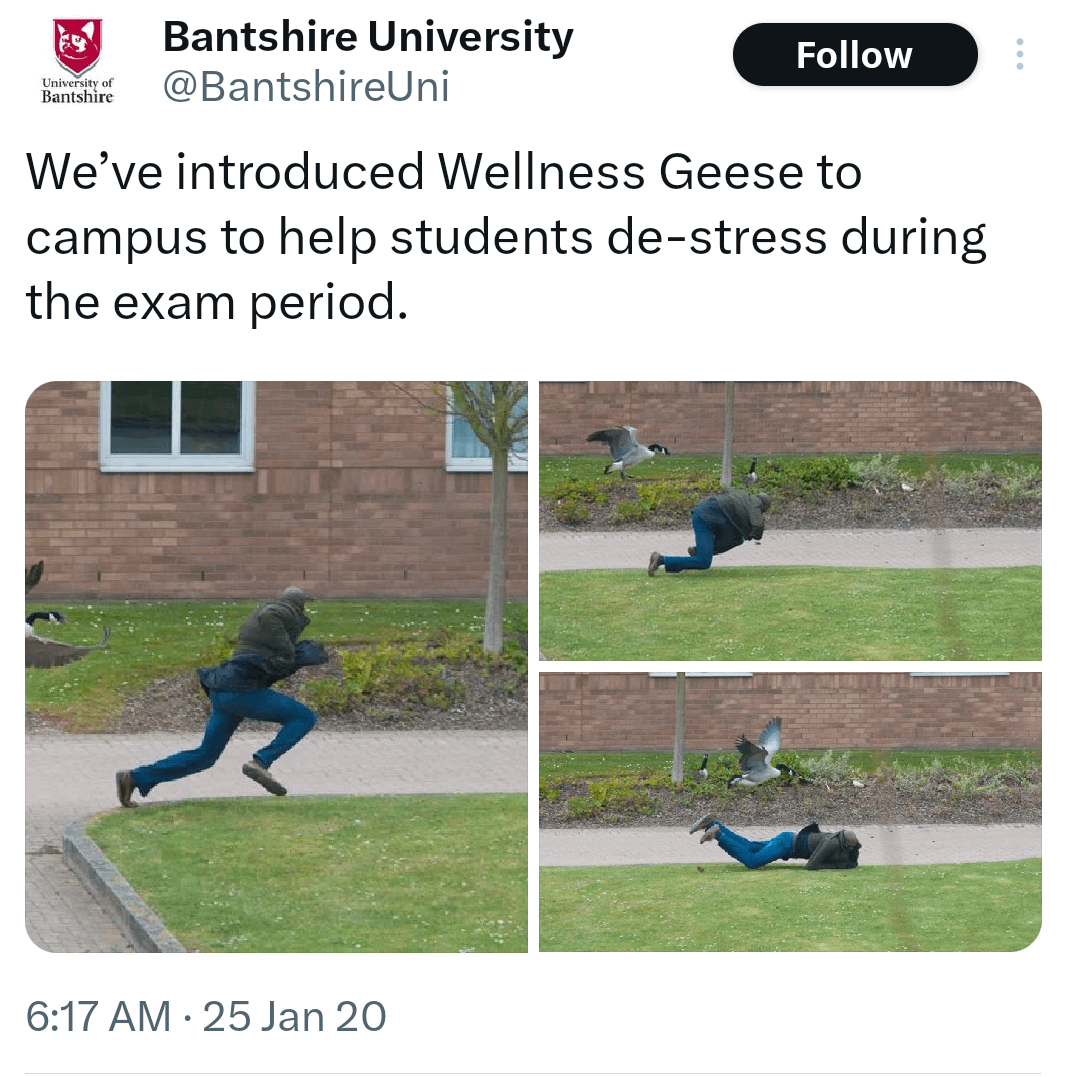The height and width of the screenshot is (1077, 1073).
Task: Click the 'University of Bantshire' logo caption
Action: click(x=77, y=91)
